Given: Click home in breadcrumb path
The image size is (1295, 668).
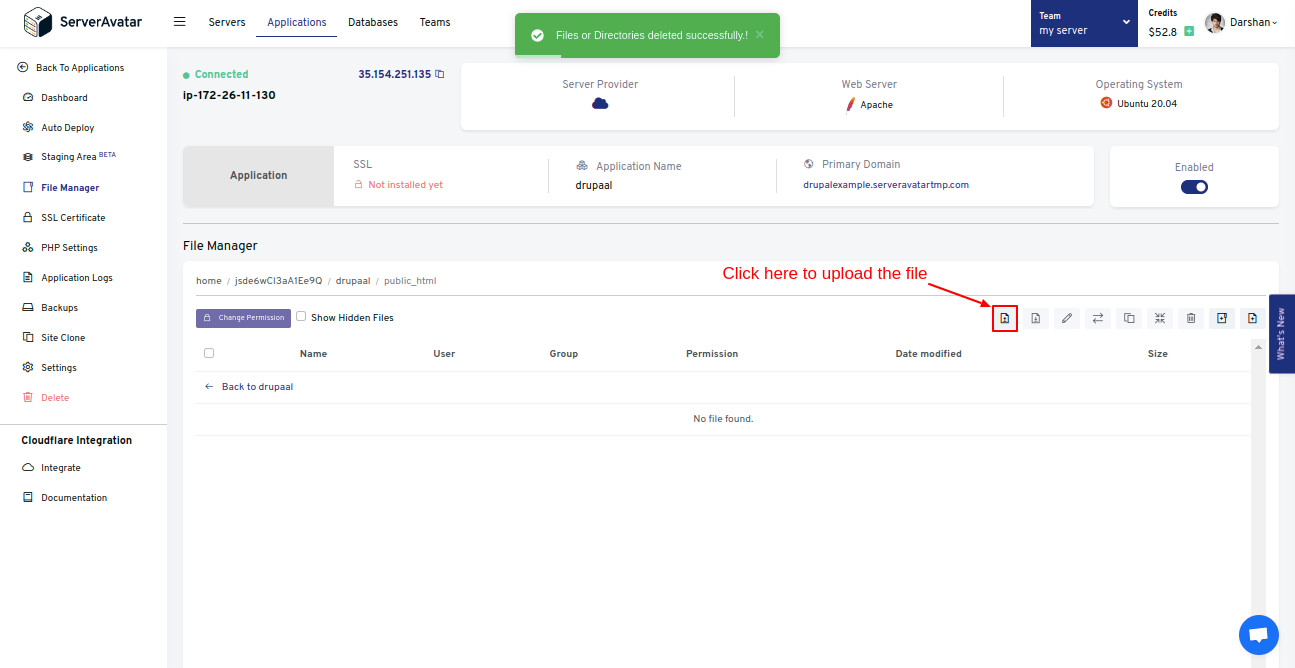Looking at the screenshot, I should (209, 281).
